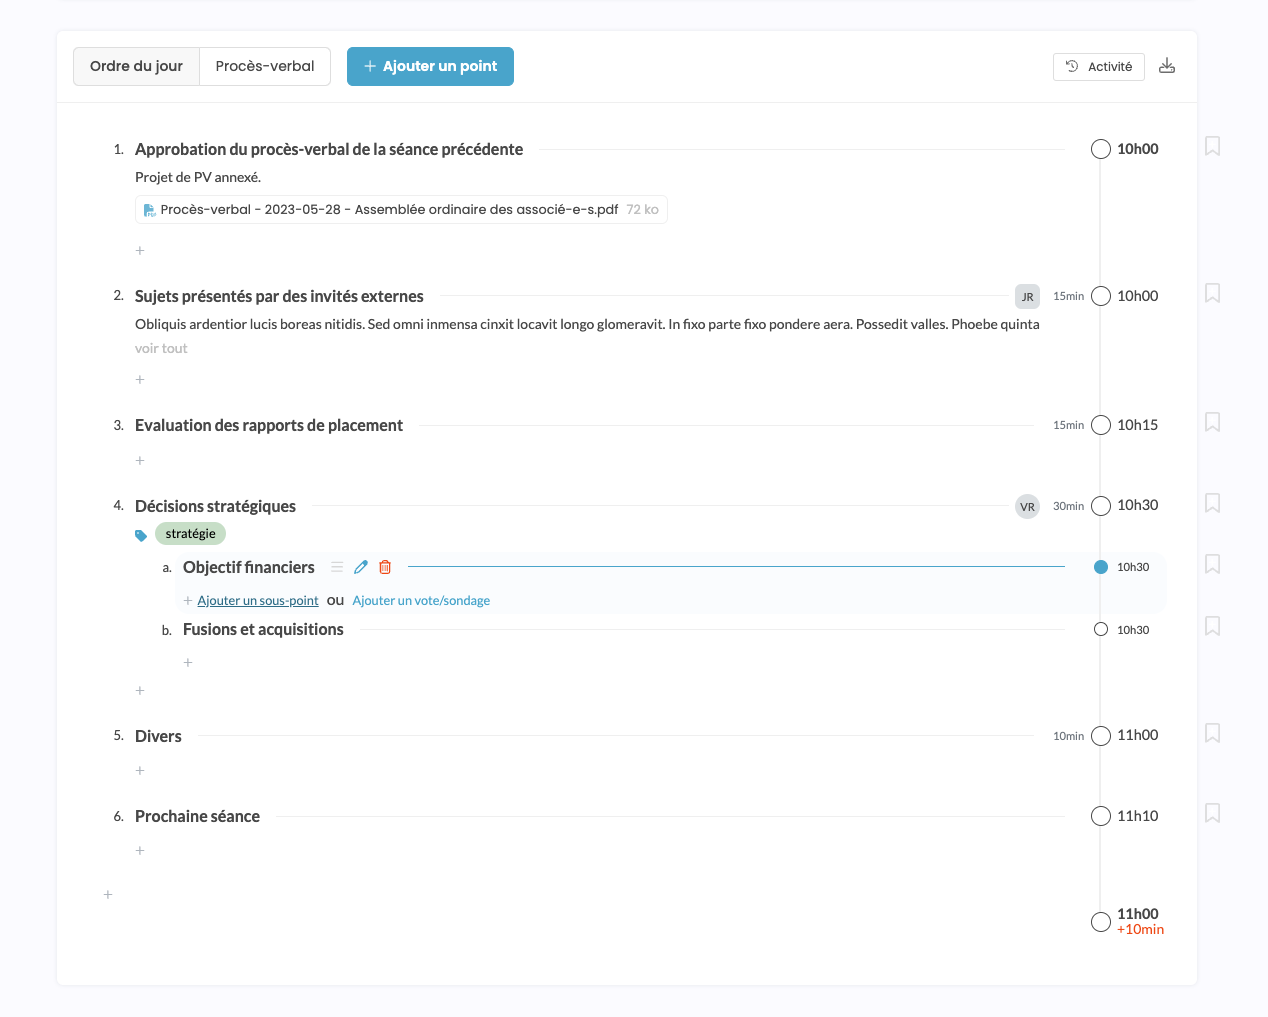Bookmark the Approbation du procès-verbal item
Image resolution: width=1268 pixels, height=1017 pixels.
[1212, 146]
